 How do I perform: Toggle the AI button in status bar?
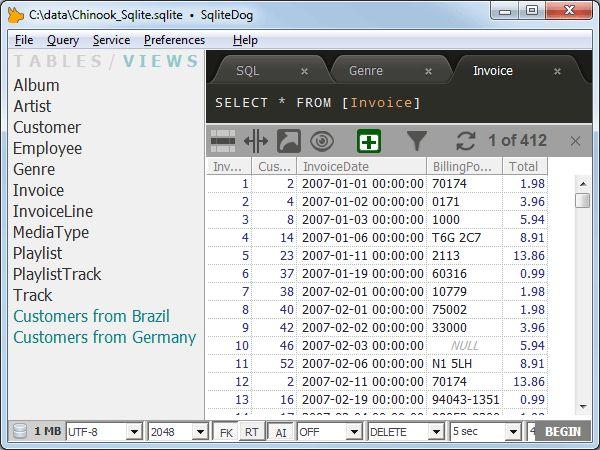point(279,432)
